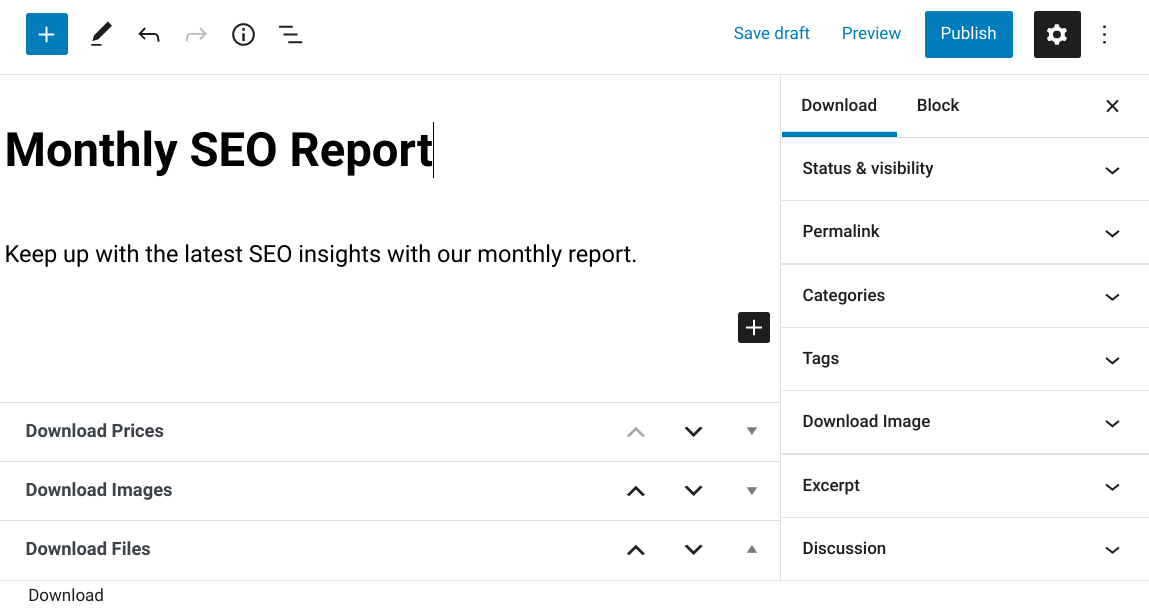
Task: Undo the last change
Action: (x=149, y=35)
